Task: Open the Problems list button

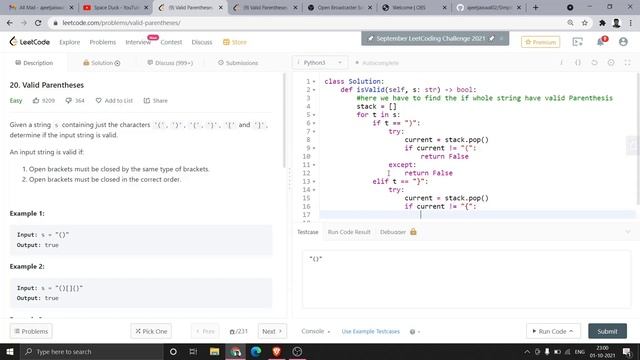Action: (31, 331)
